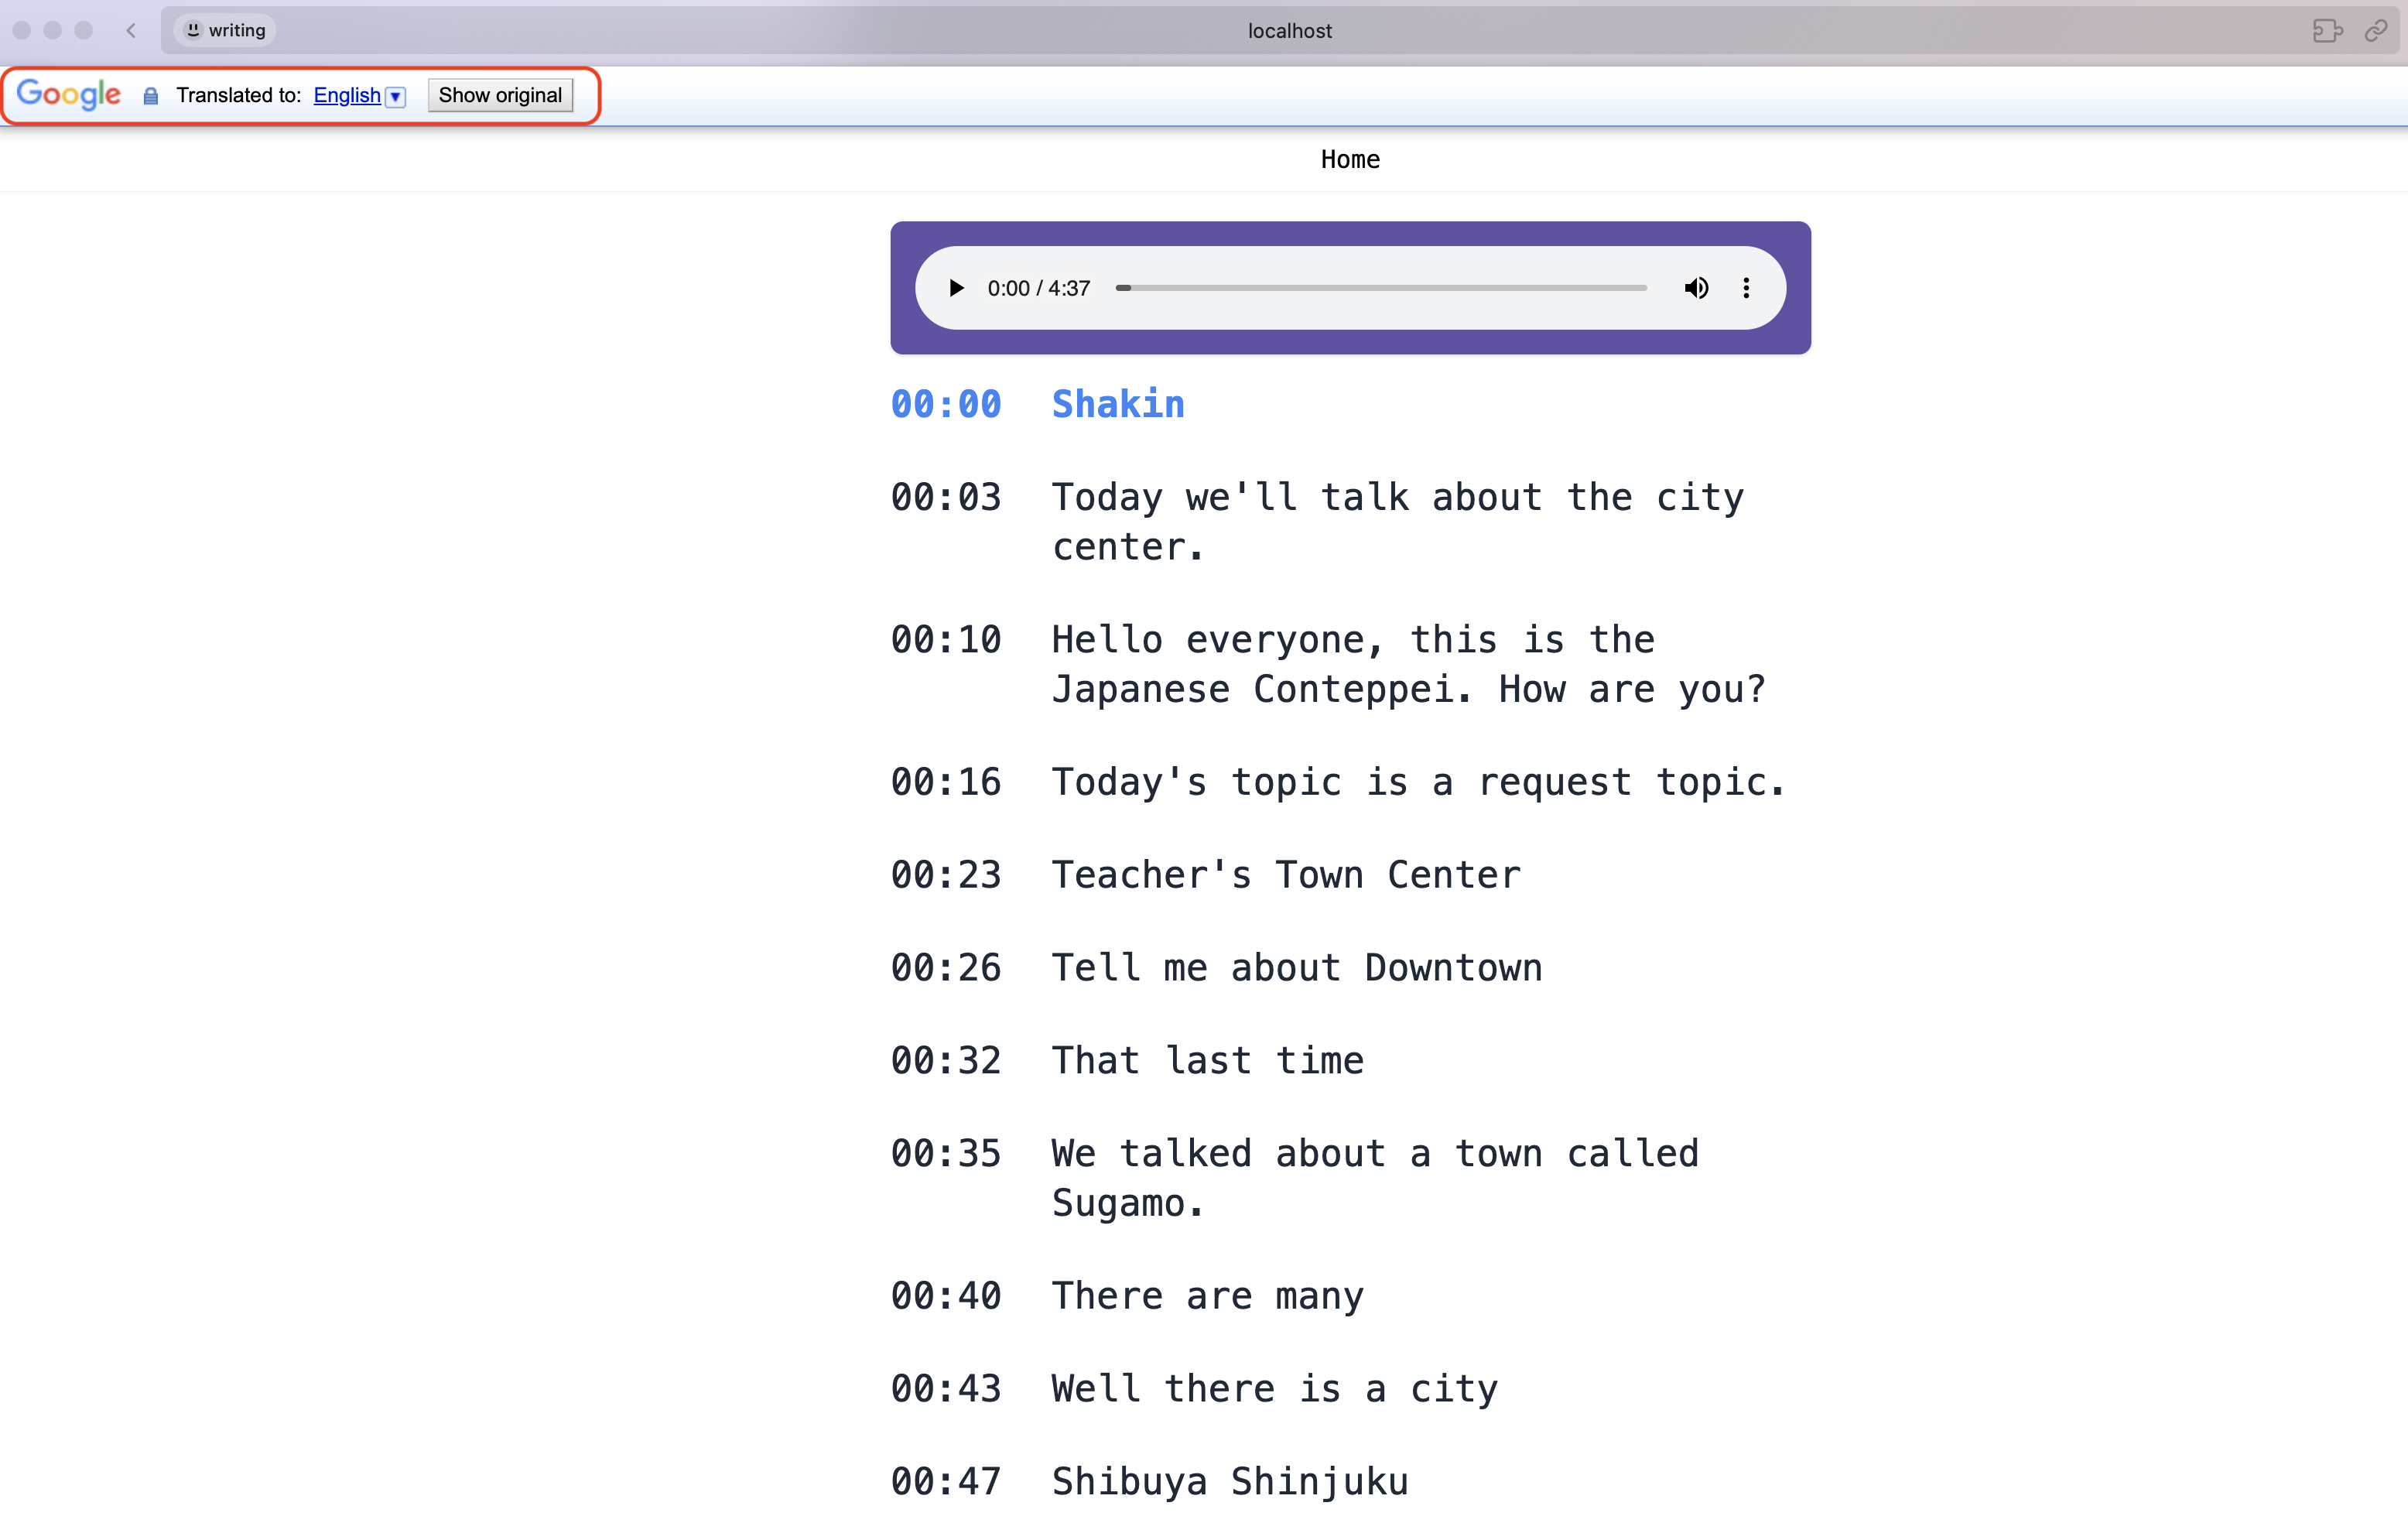The height and width of the screenshot is (1523, 2408).
Task: Select Shibuya Shinjuku line
Action: tap(1230, 1482)
